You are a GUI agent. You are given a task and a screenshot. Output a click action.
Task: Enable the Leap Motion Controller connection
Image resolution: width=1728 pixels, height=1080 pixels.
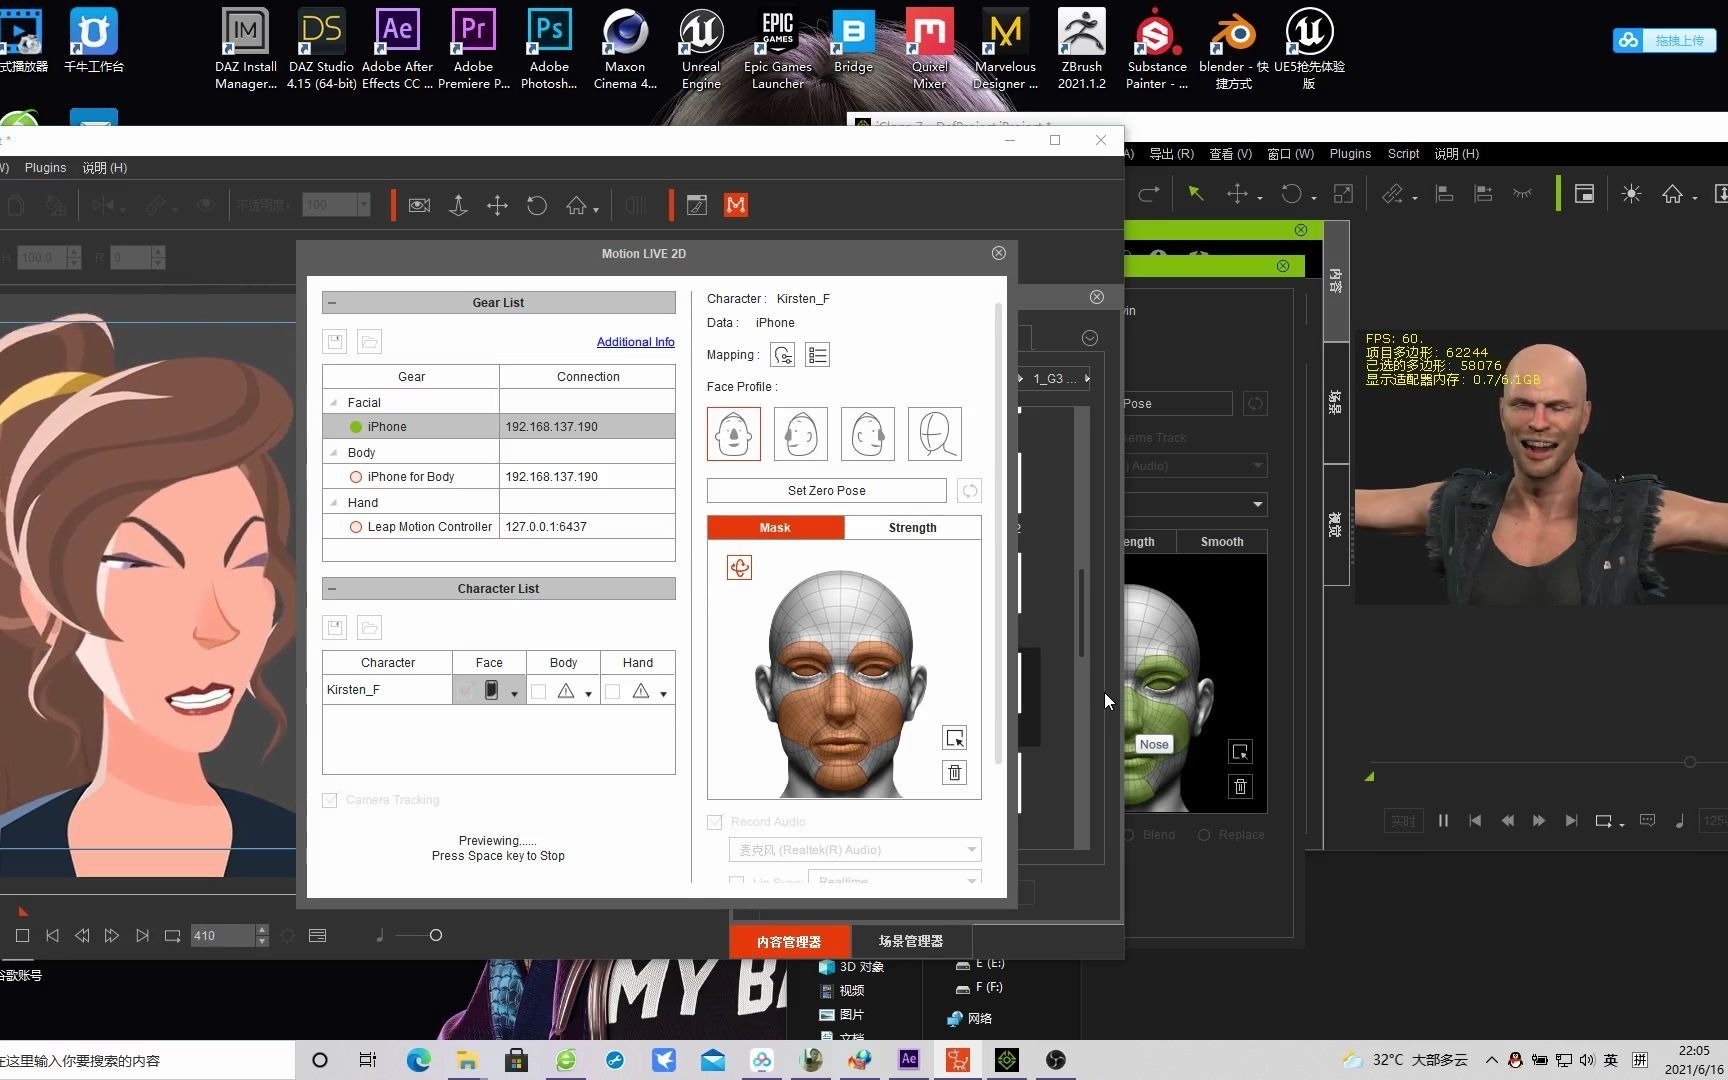[355, 527]
